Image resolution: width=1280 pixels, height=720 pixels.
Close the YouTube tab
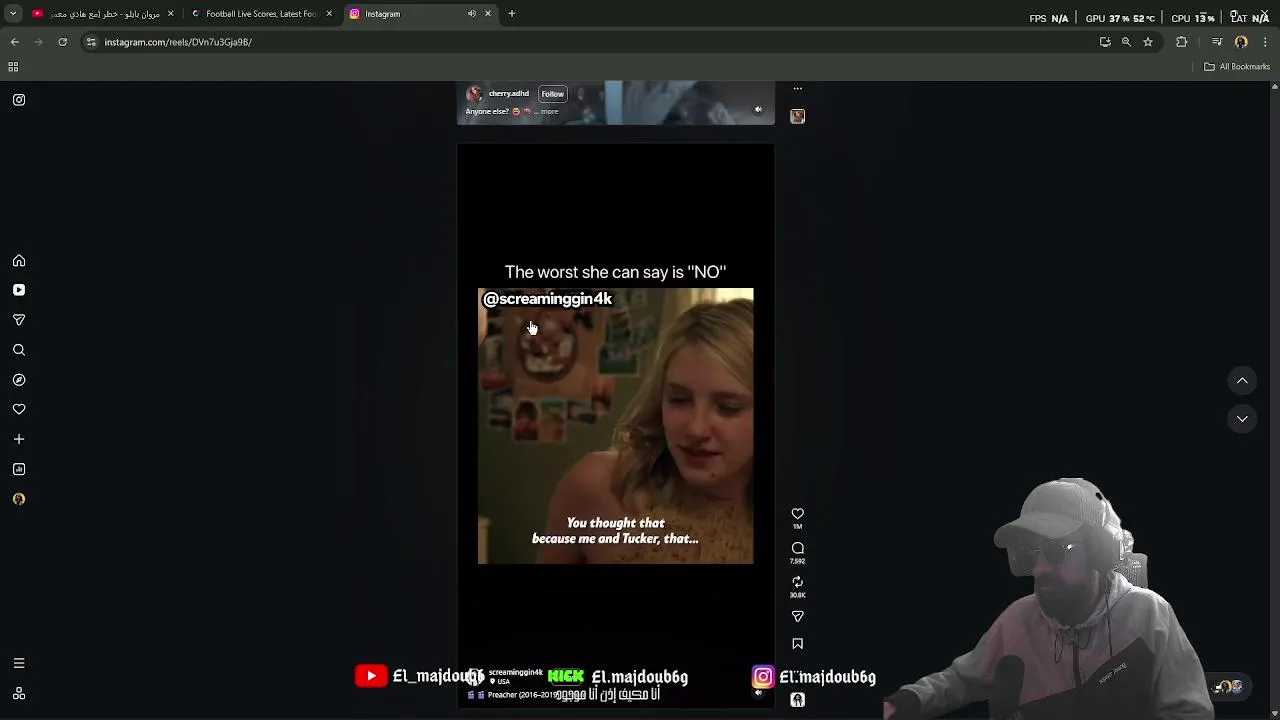coord(170,14)
